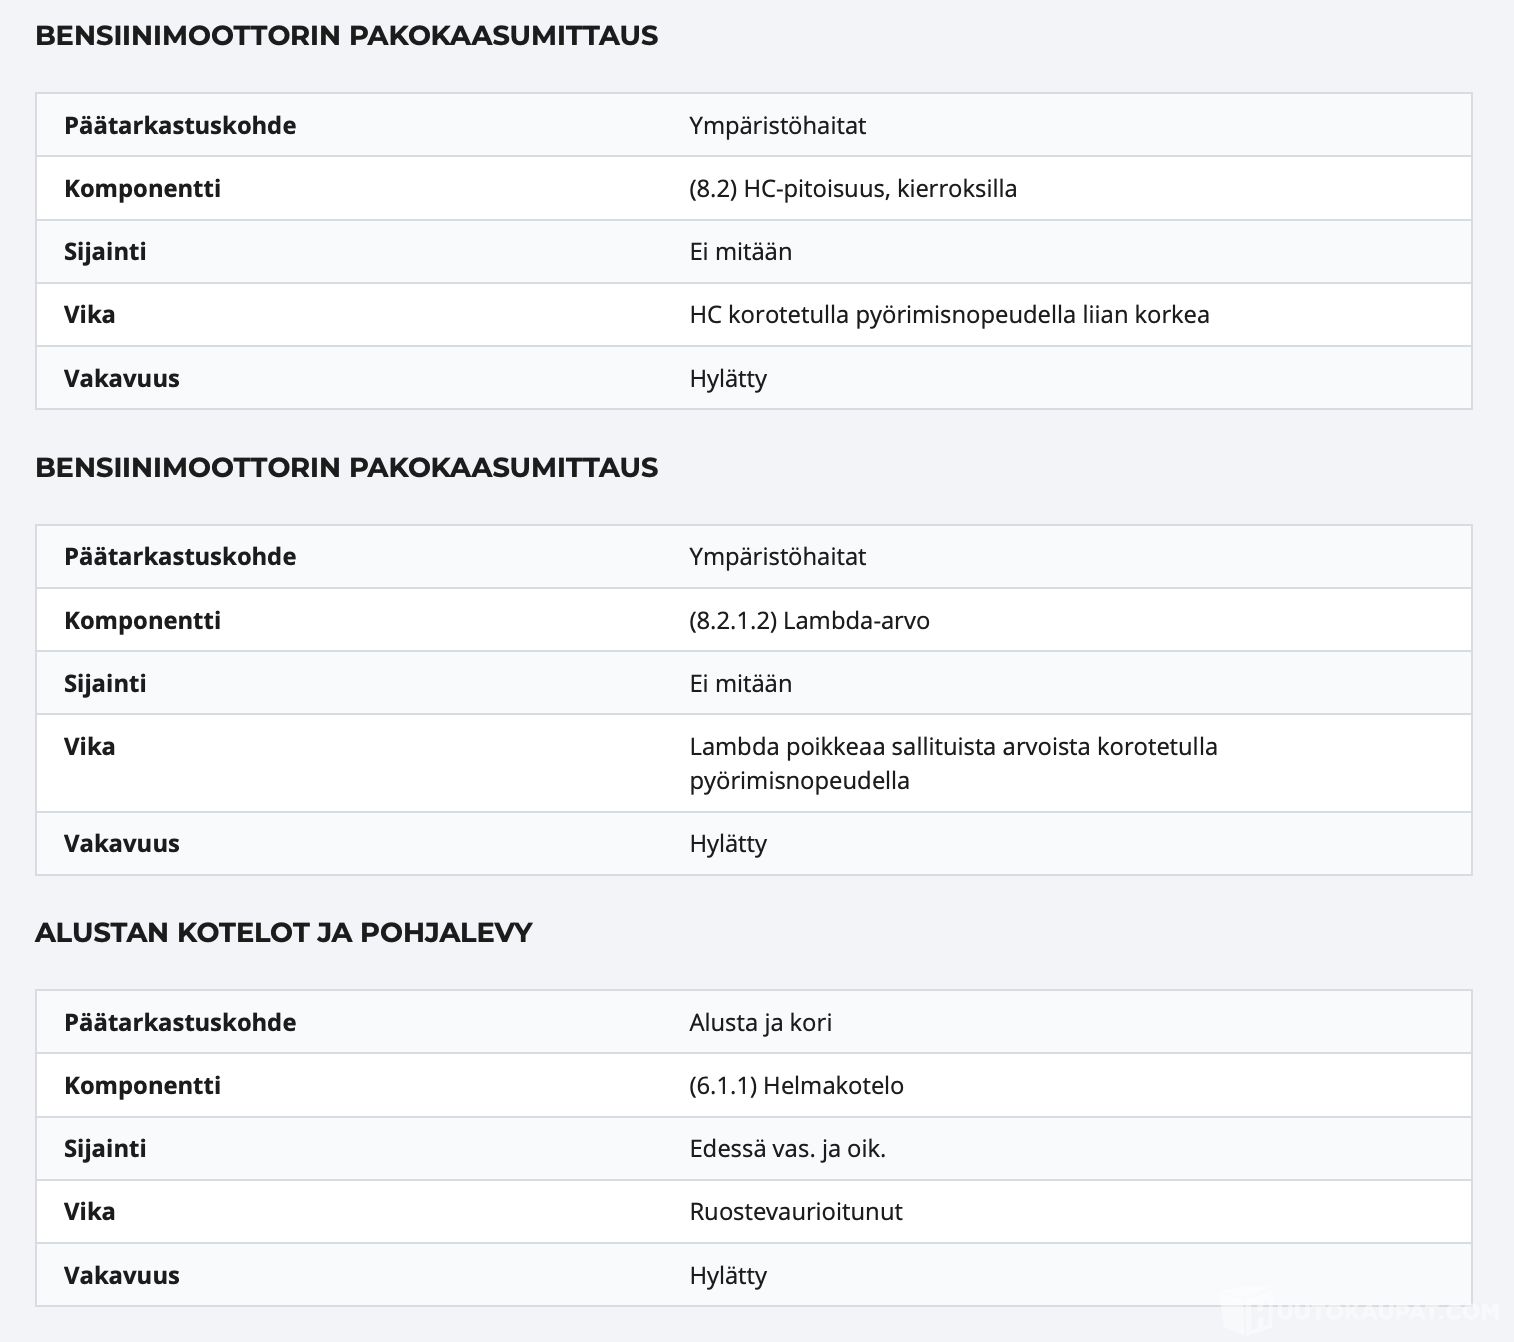Screen dimensions: 1514x1342
Task: Click "Päätarkastuskohde" label in the Lambda-arvo table
Action: point(180,556)
